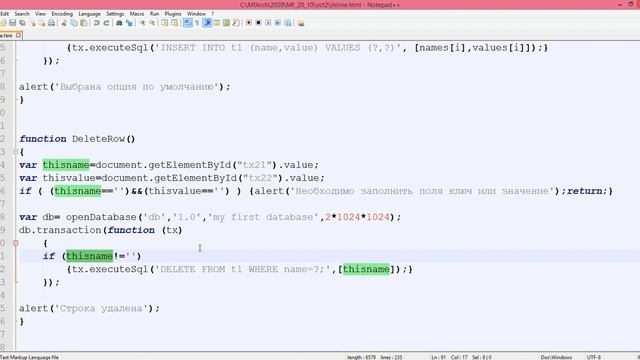Image resolution: width=640 pixels, height=360 pixels.
Task: Zoom out using the toolbar Zoom Out icon
Action: [152, 23]
